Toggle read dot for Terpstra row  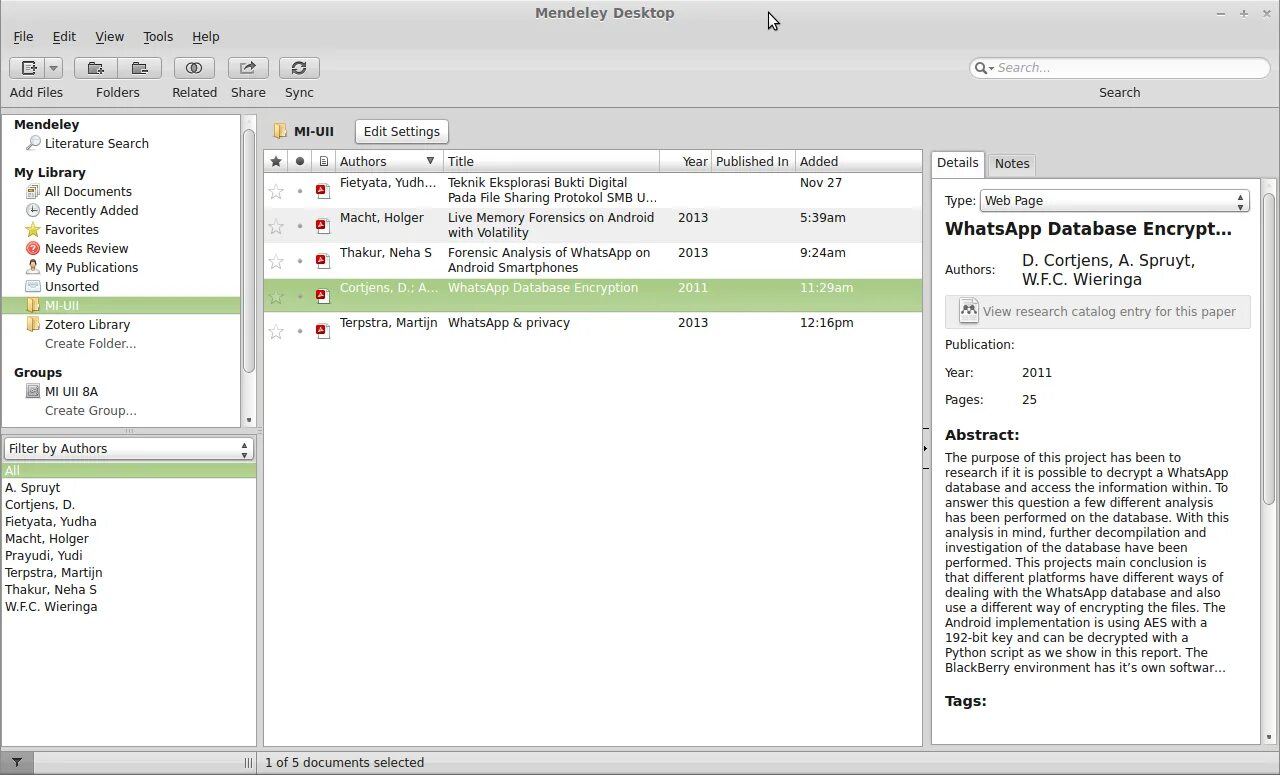300,331
